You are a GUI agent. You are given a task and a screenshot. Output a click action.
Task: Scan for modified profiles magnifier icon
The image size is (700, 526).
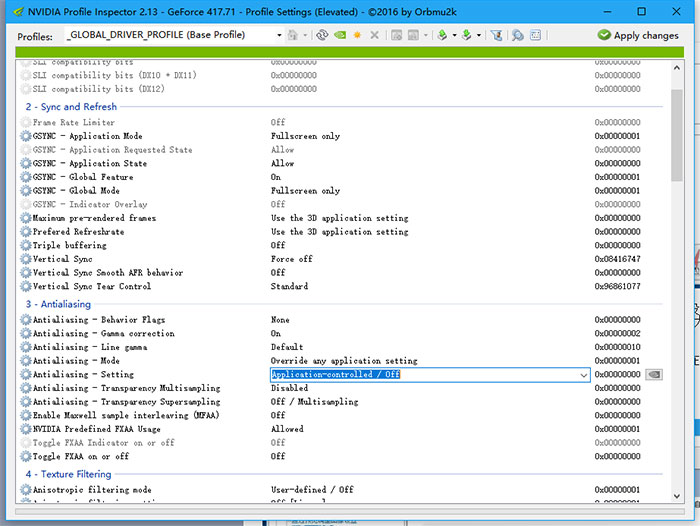518,35
